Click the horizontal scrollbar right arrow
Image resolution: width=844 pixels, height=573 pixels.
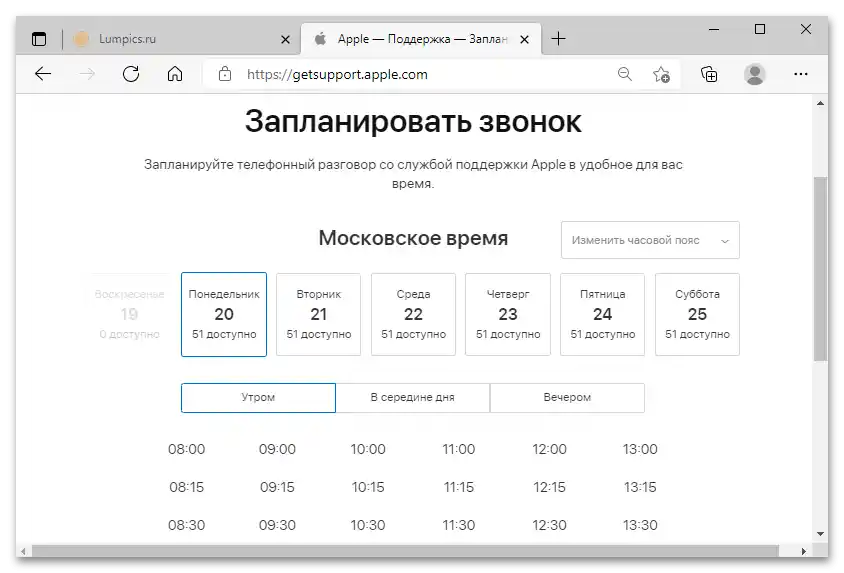tap(804, 551)
